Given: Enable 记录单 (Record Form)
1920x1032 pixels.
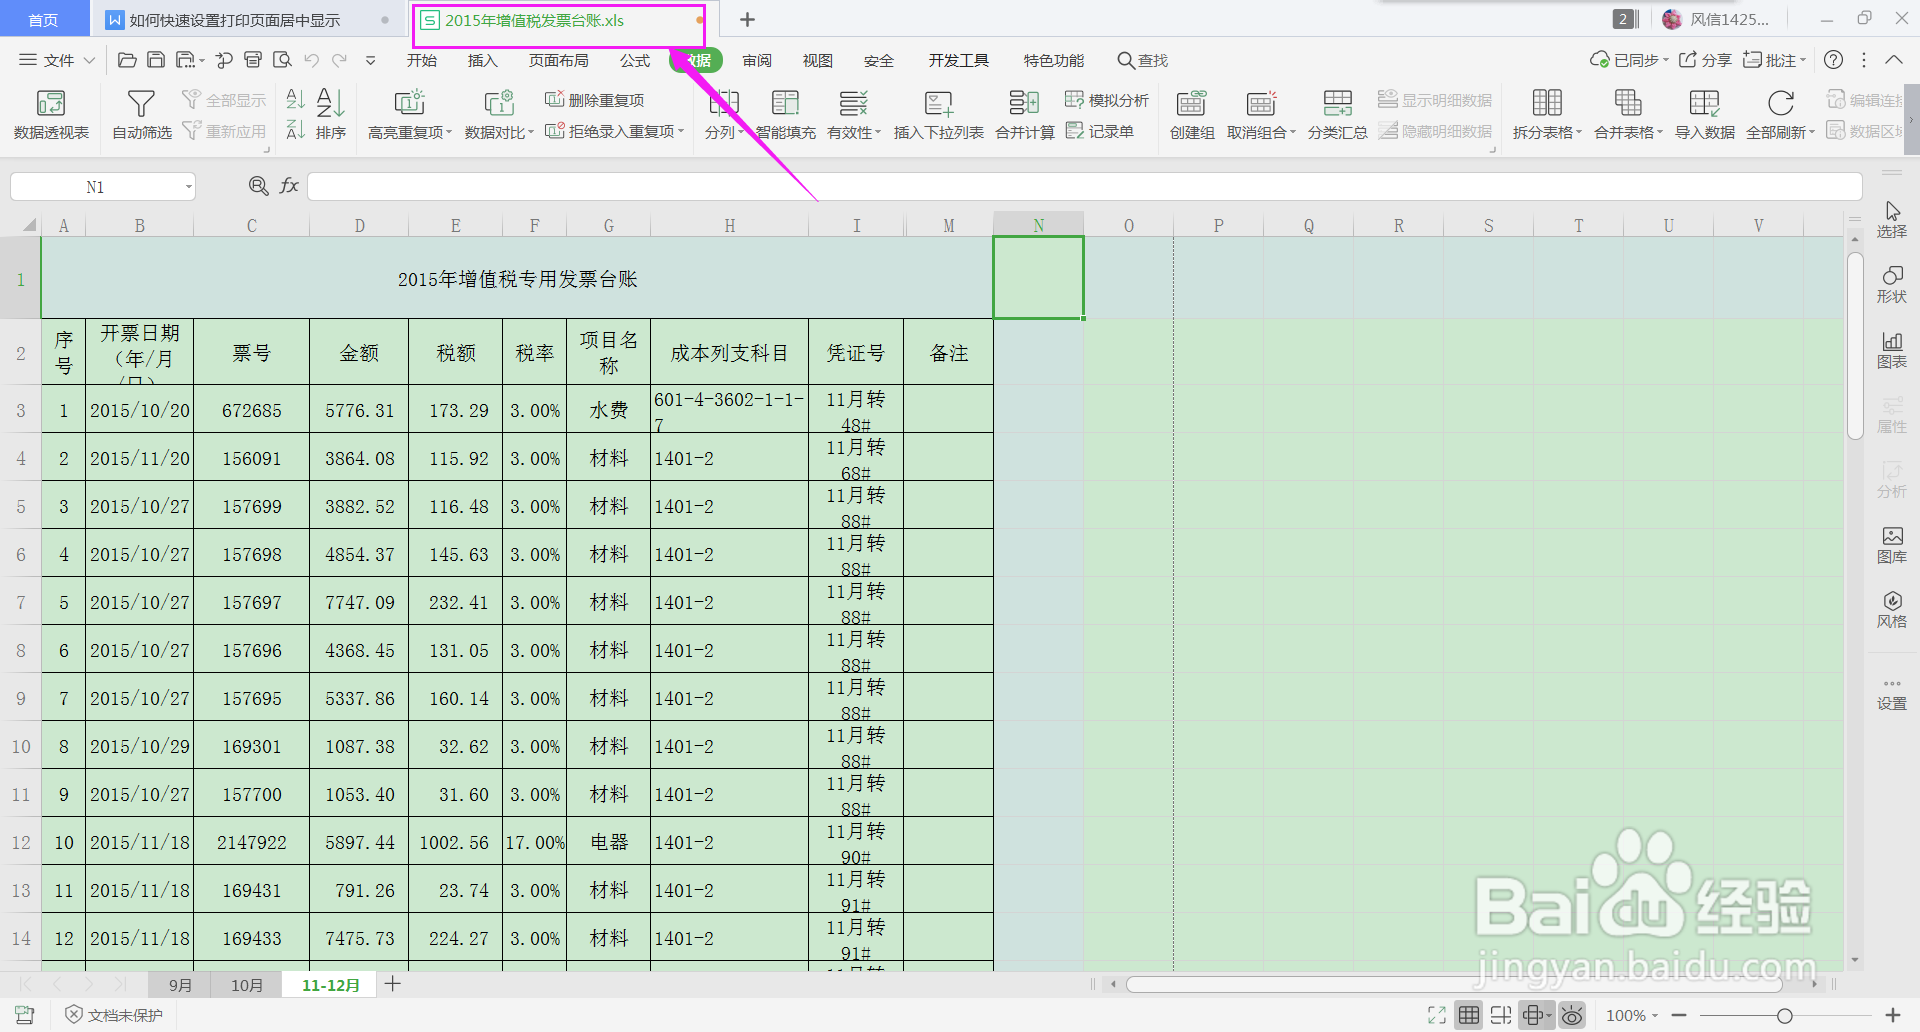Looking at the screenshot, I should 1100,130.
